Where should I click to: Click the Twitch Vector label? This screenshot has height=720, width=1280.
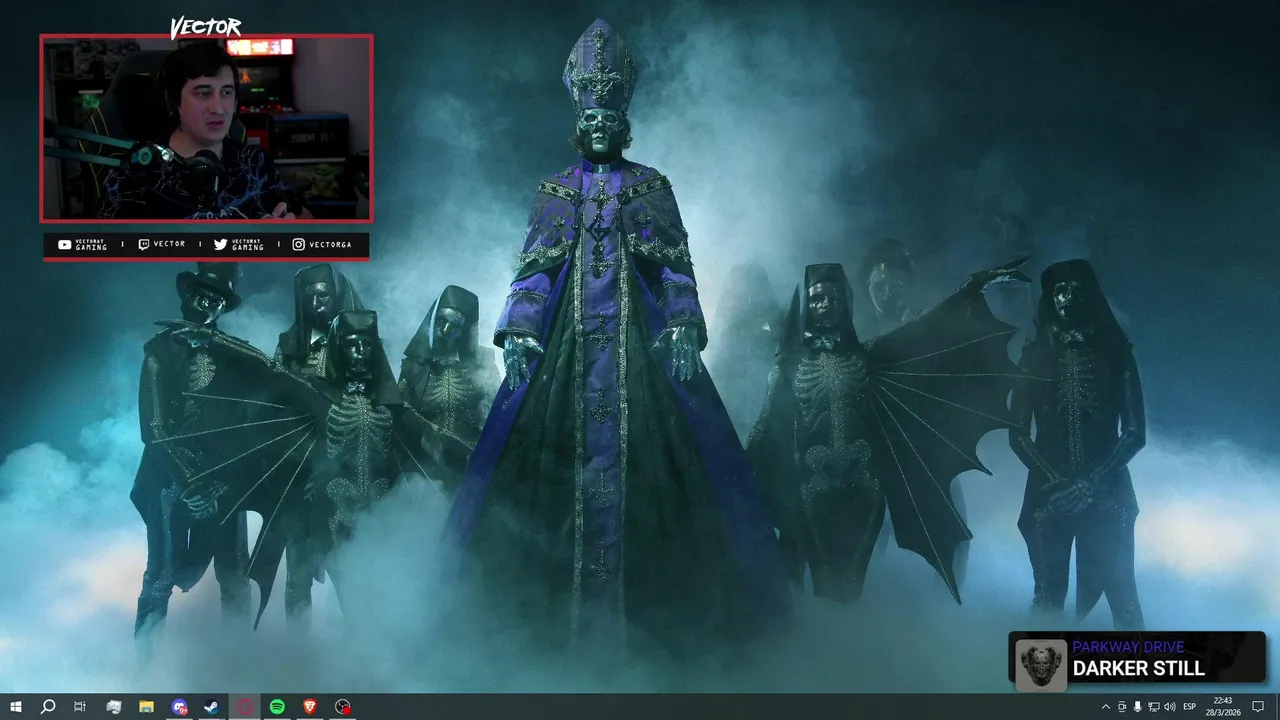pos(162,245)
